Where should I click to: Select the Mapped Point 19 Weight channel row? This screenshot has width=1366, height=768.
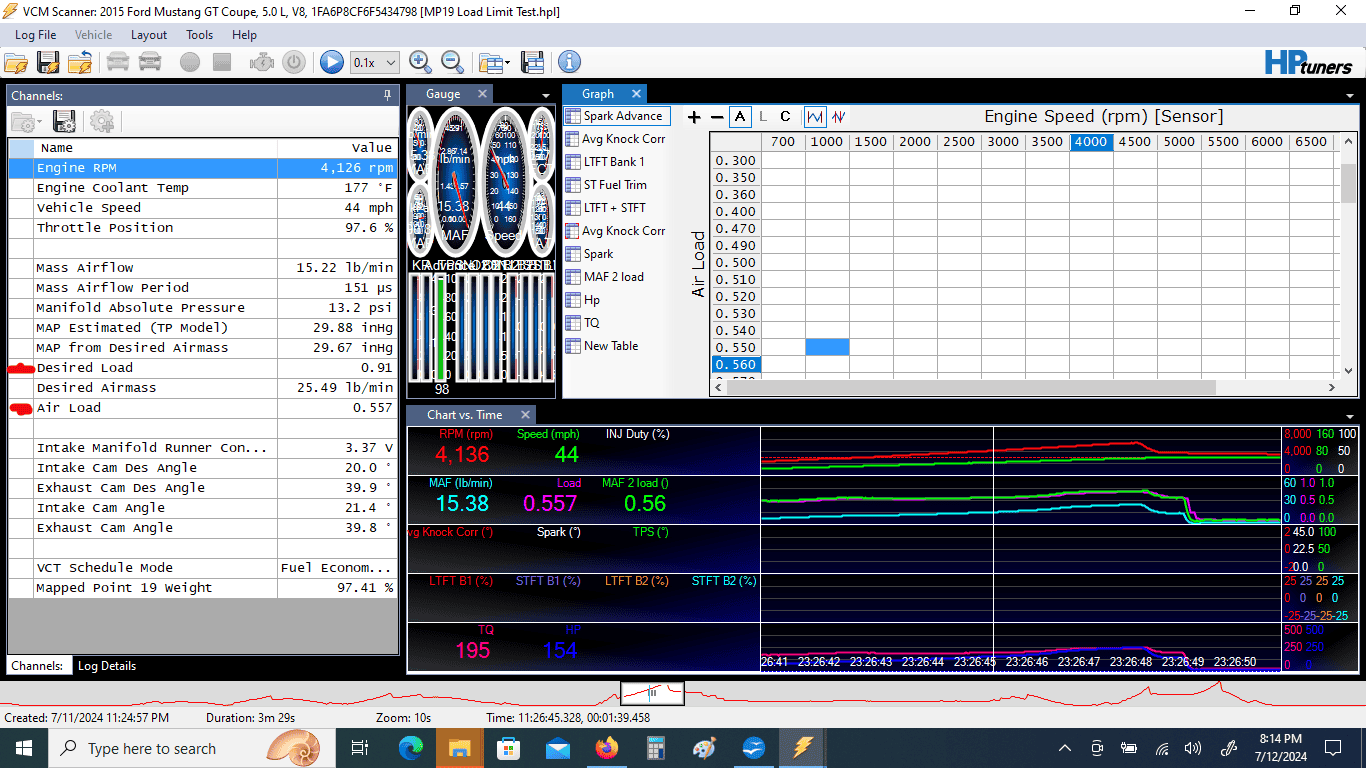point(203,588)
